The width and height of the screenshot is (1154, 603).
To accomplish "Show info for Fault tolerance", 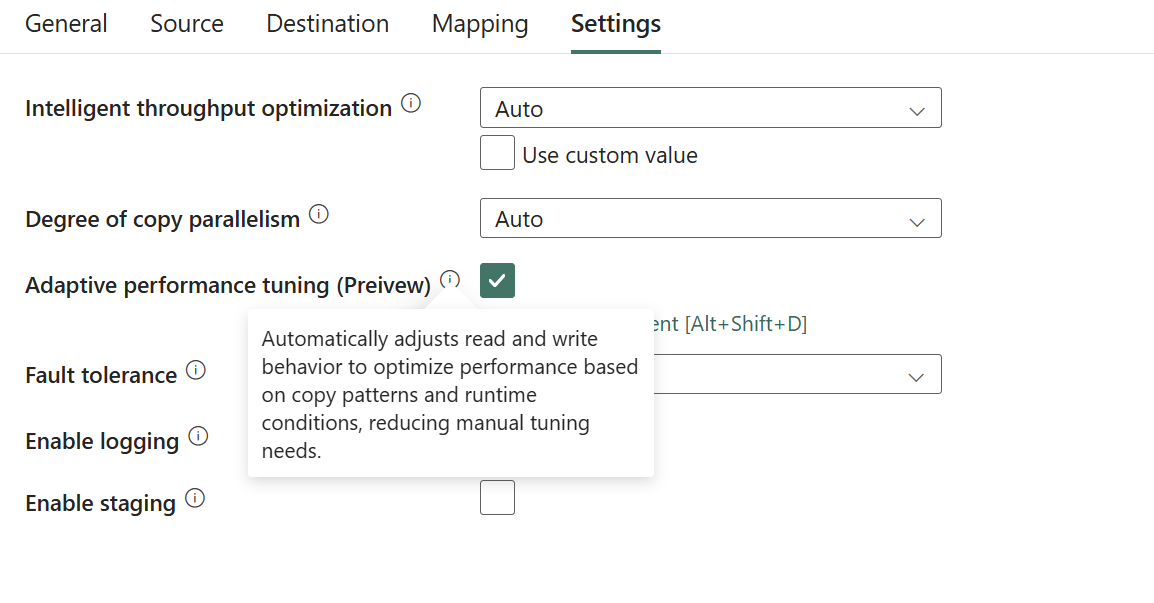I will tap(196, 371).
